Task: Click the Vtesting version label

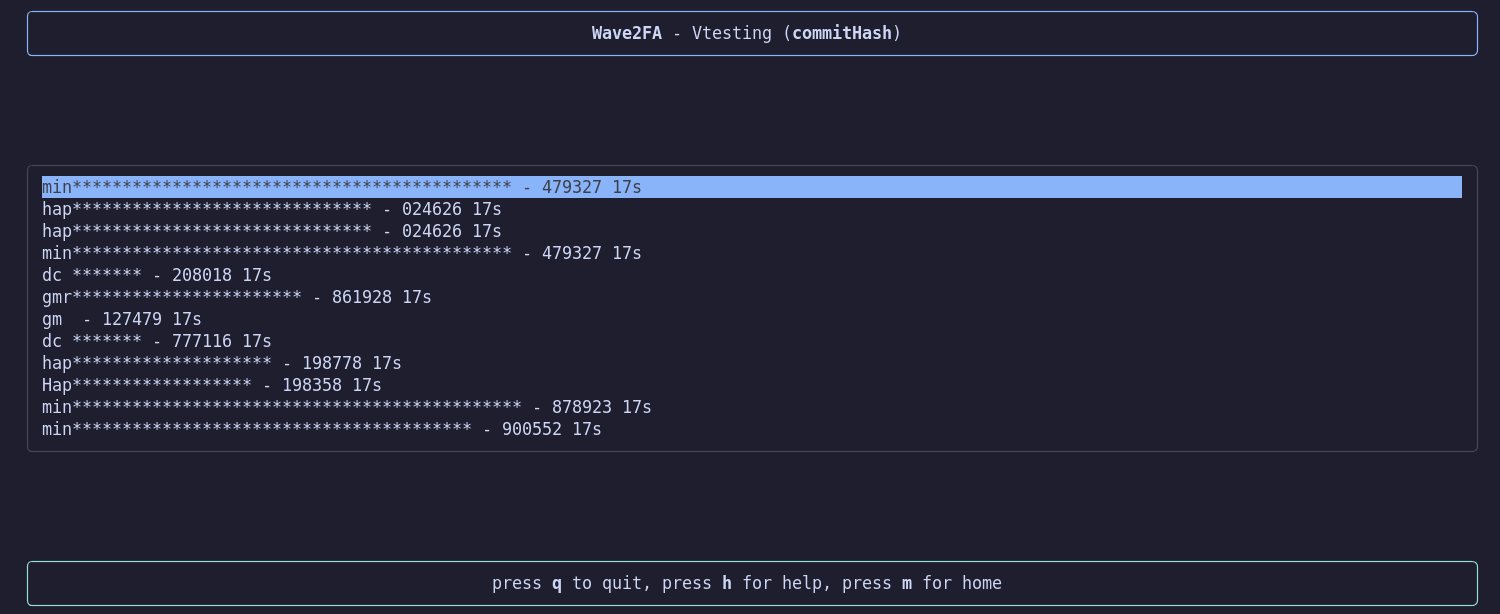Action: click(731, 33)
